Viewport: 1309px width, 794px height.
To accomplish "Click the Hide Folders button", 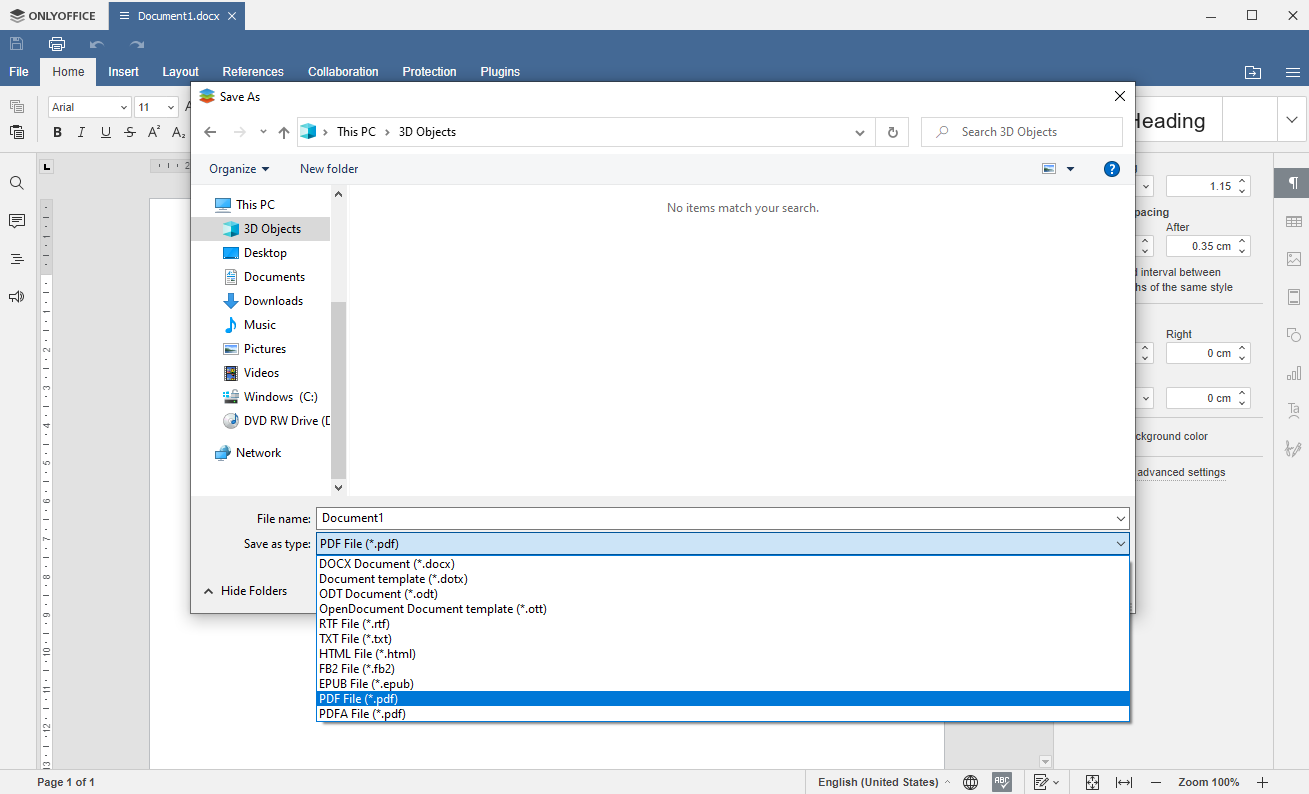I will coord(251,590).
